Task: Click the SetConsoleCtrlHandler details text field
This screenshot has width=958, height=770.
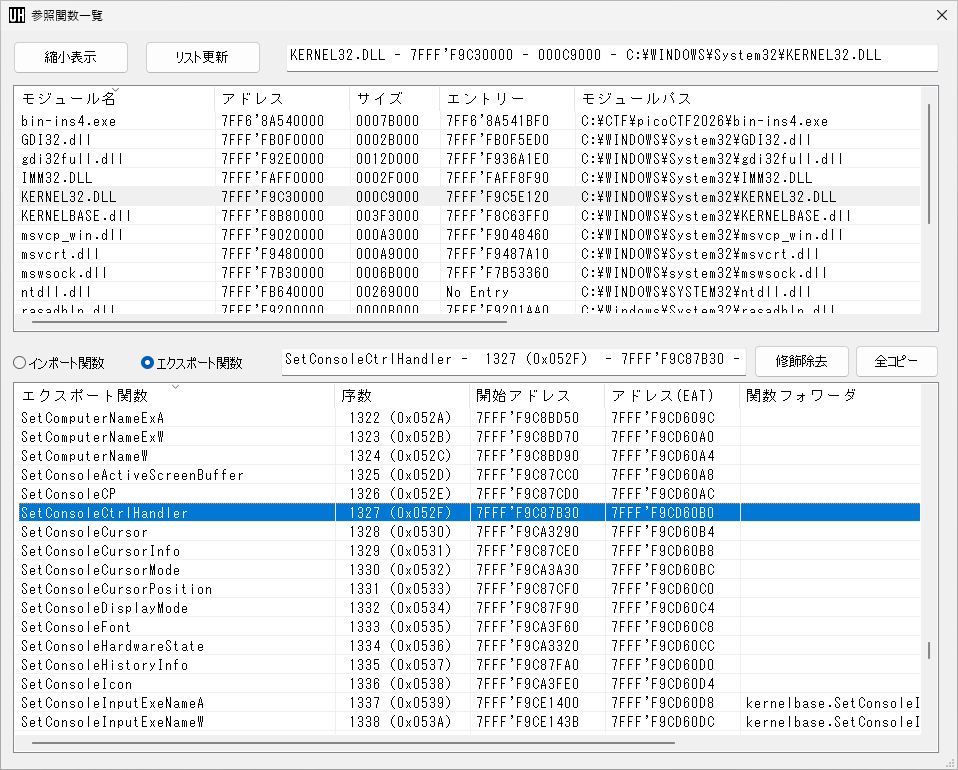Action: coord(513,359)
